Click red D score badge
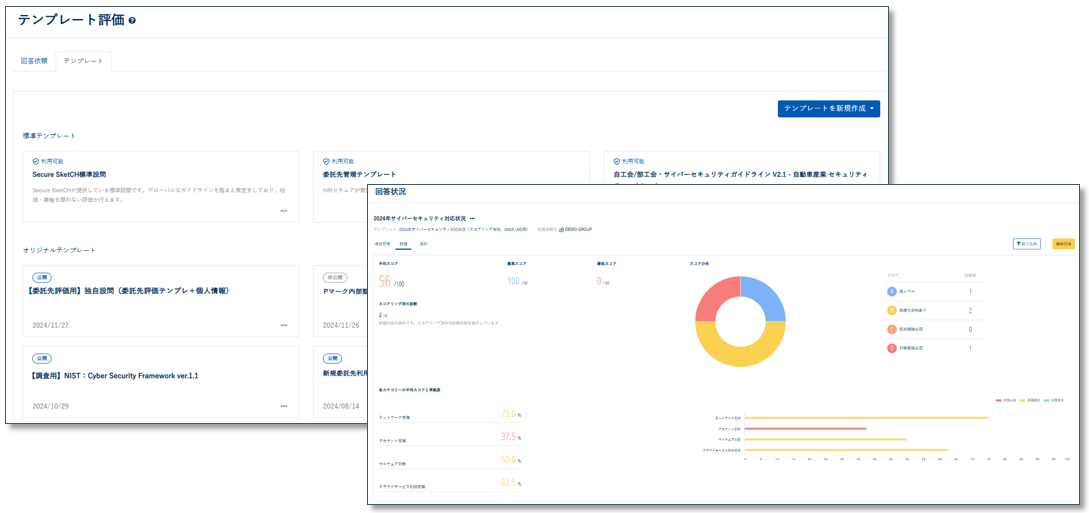The image size is (1089, 513). [x=892, y=348]
